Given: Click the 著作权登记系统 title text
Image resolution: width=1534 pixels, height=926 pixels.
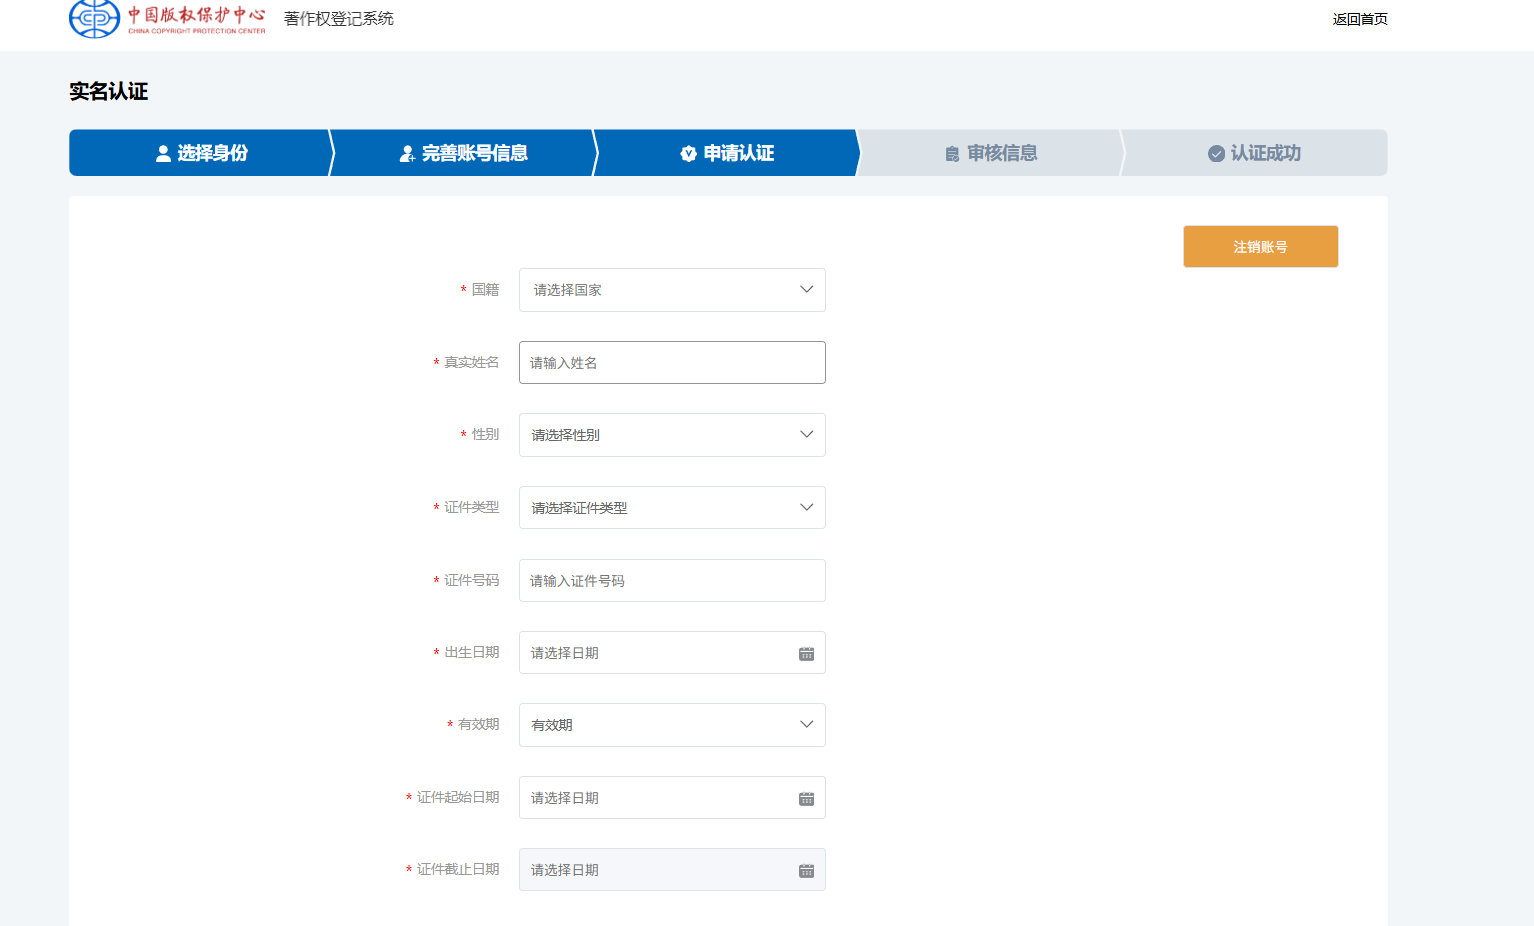Looking at the screenshot, I should click(339, 19).
